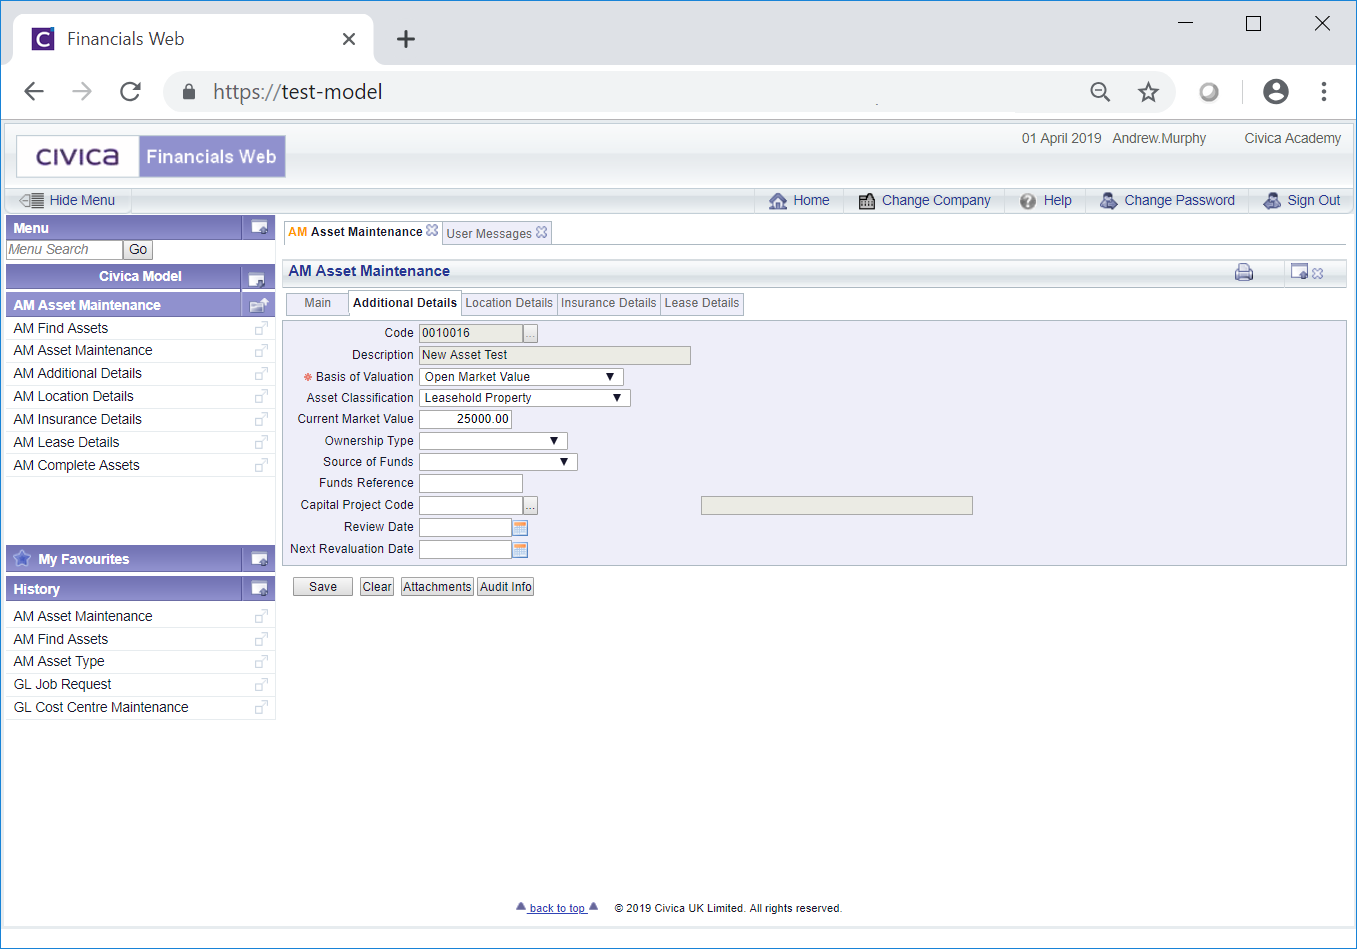Switch to the Insurance Details tab
The image size is (1357, 949).
coord(608,303)
